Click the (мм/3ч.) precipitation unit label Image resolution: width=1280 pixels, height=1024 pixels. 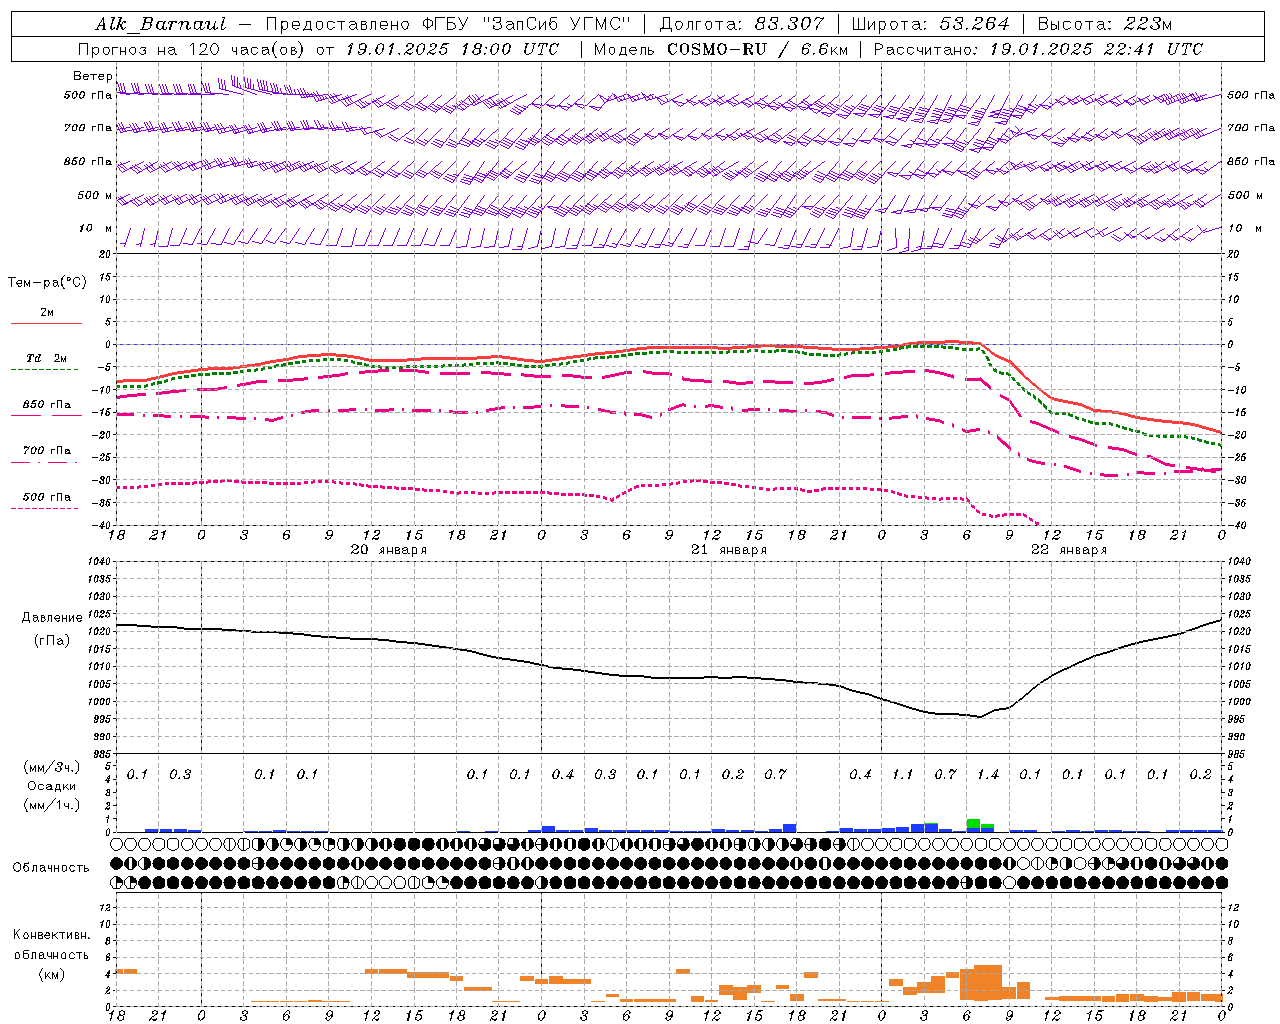[51, 767]
